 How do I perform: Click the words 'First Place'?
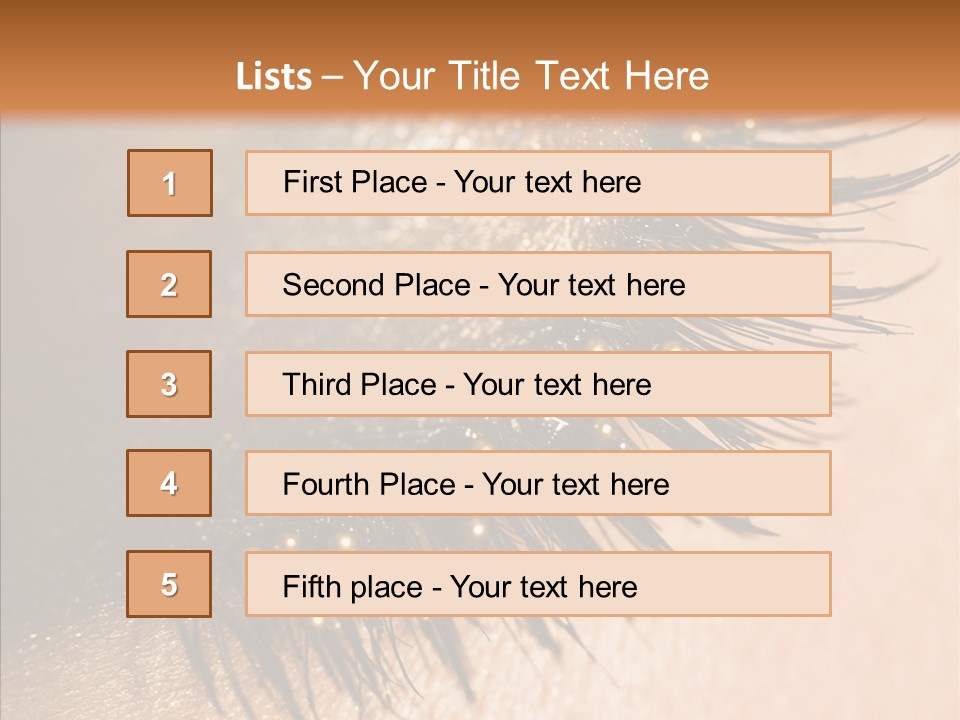355,182
